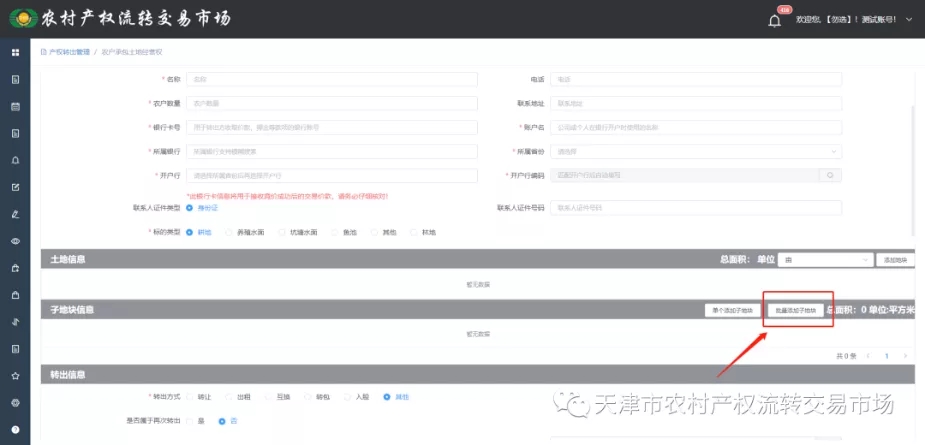Viewport: 925px width, 445px height.
Task: Click the question mark help icon in sidebar
Action: (15, 430)
